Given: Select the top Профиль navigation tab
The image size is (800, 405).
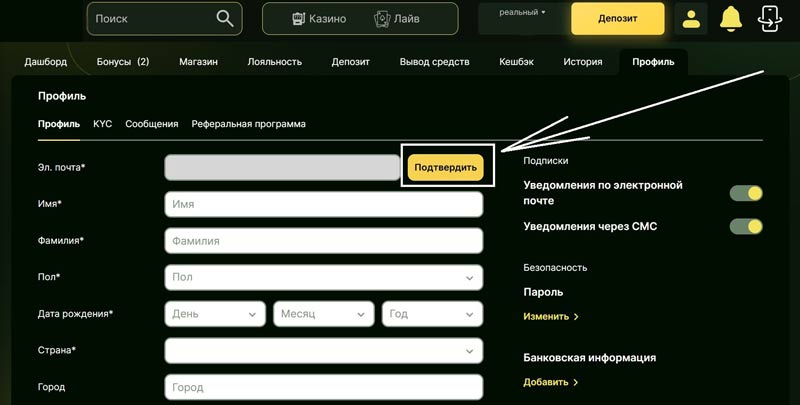Looking at the screenshot, I should pyautogui.click(x=653, y=62).
